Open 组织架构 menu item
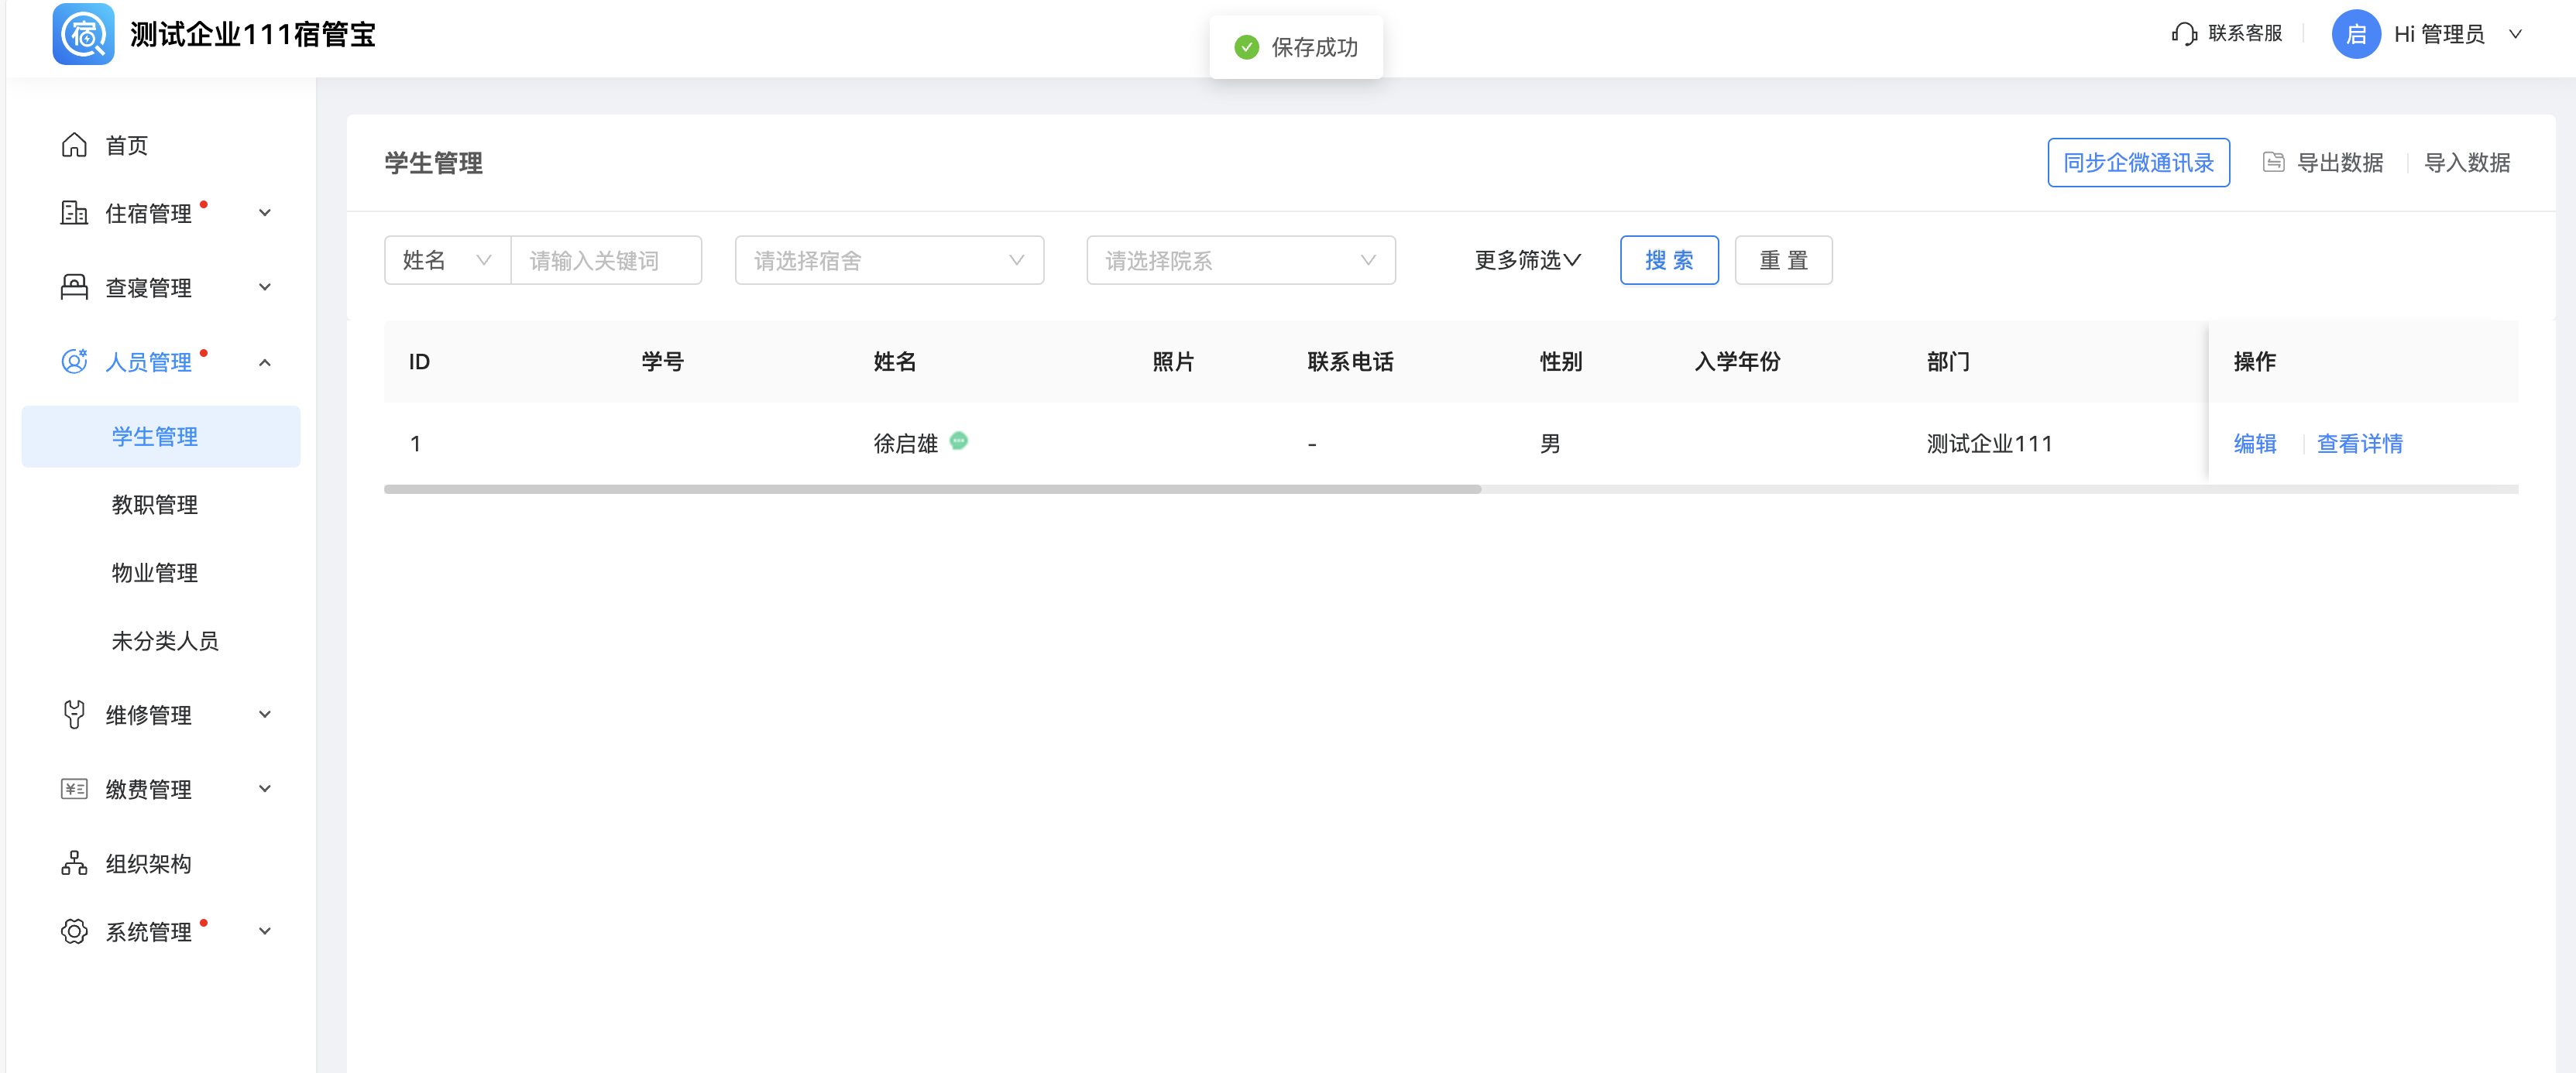 click(149, 863)
